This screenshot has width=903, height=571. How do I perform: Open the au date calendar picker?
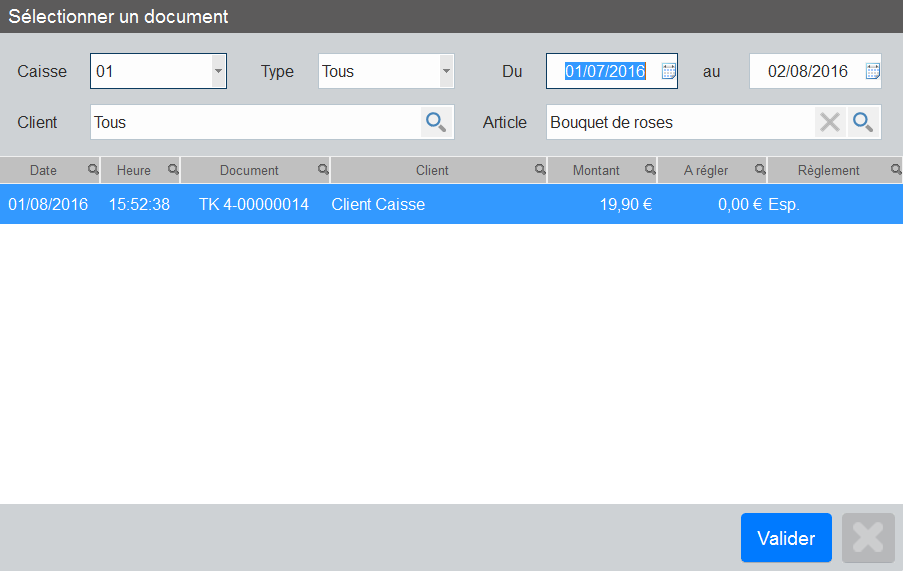click(x=872, y=71)
